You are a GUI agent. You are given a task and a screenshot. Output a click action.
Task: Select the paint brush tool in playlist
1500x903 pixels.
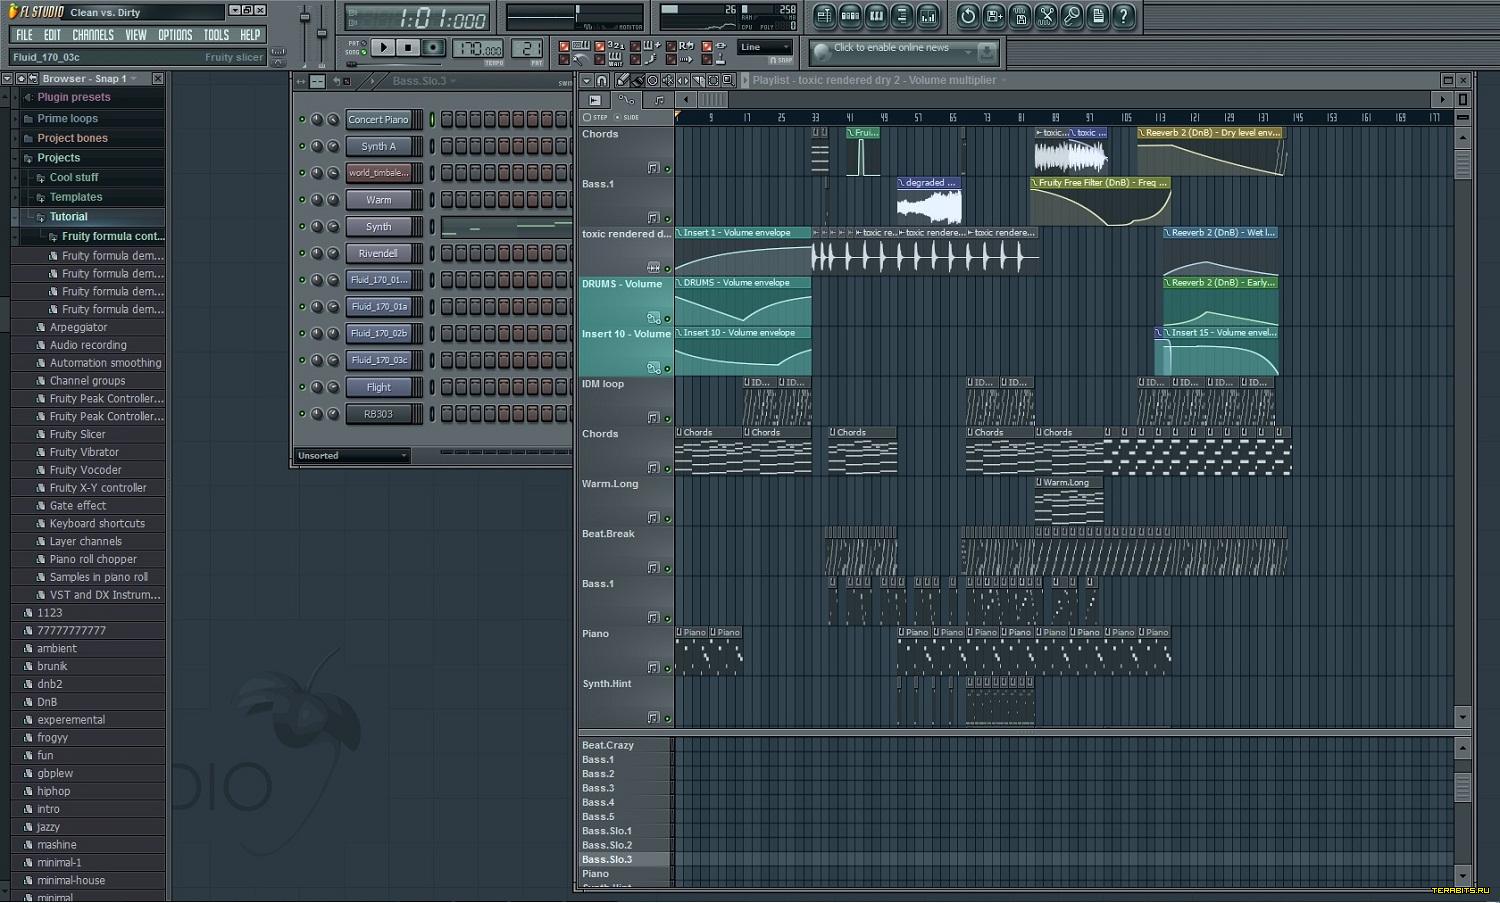(x=637, y=80)
